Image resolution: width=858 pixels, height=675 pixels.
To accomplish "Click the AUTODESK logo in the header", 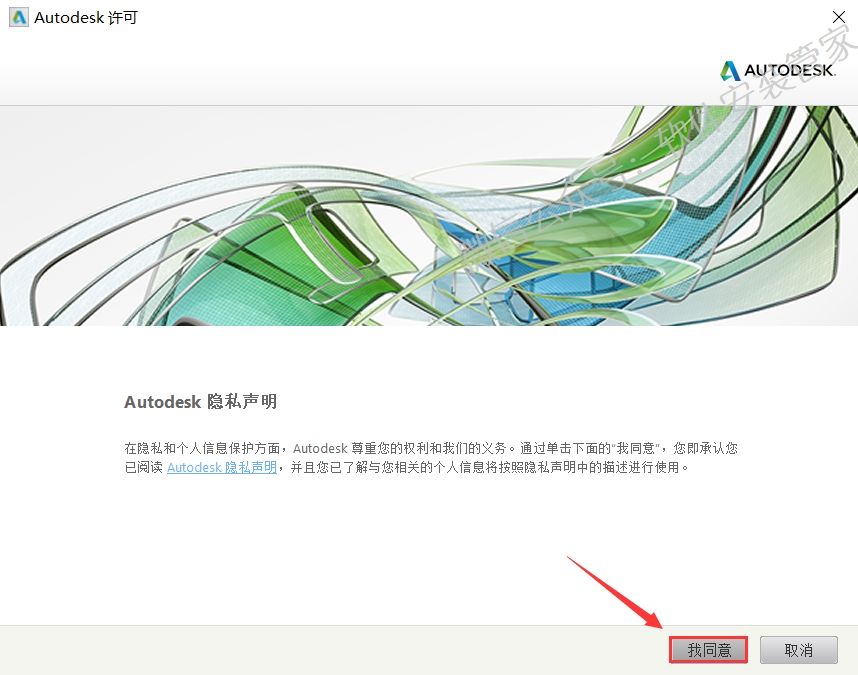I will click(777, 70).
